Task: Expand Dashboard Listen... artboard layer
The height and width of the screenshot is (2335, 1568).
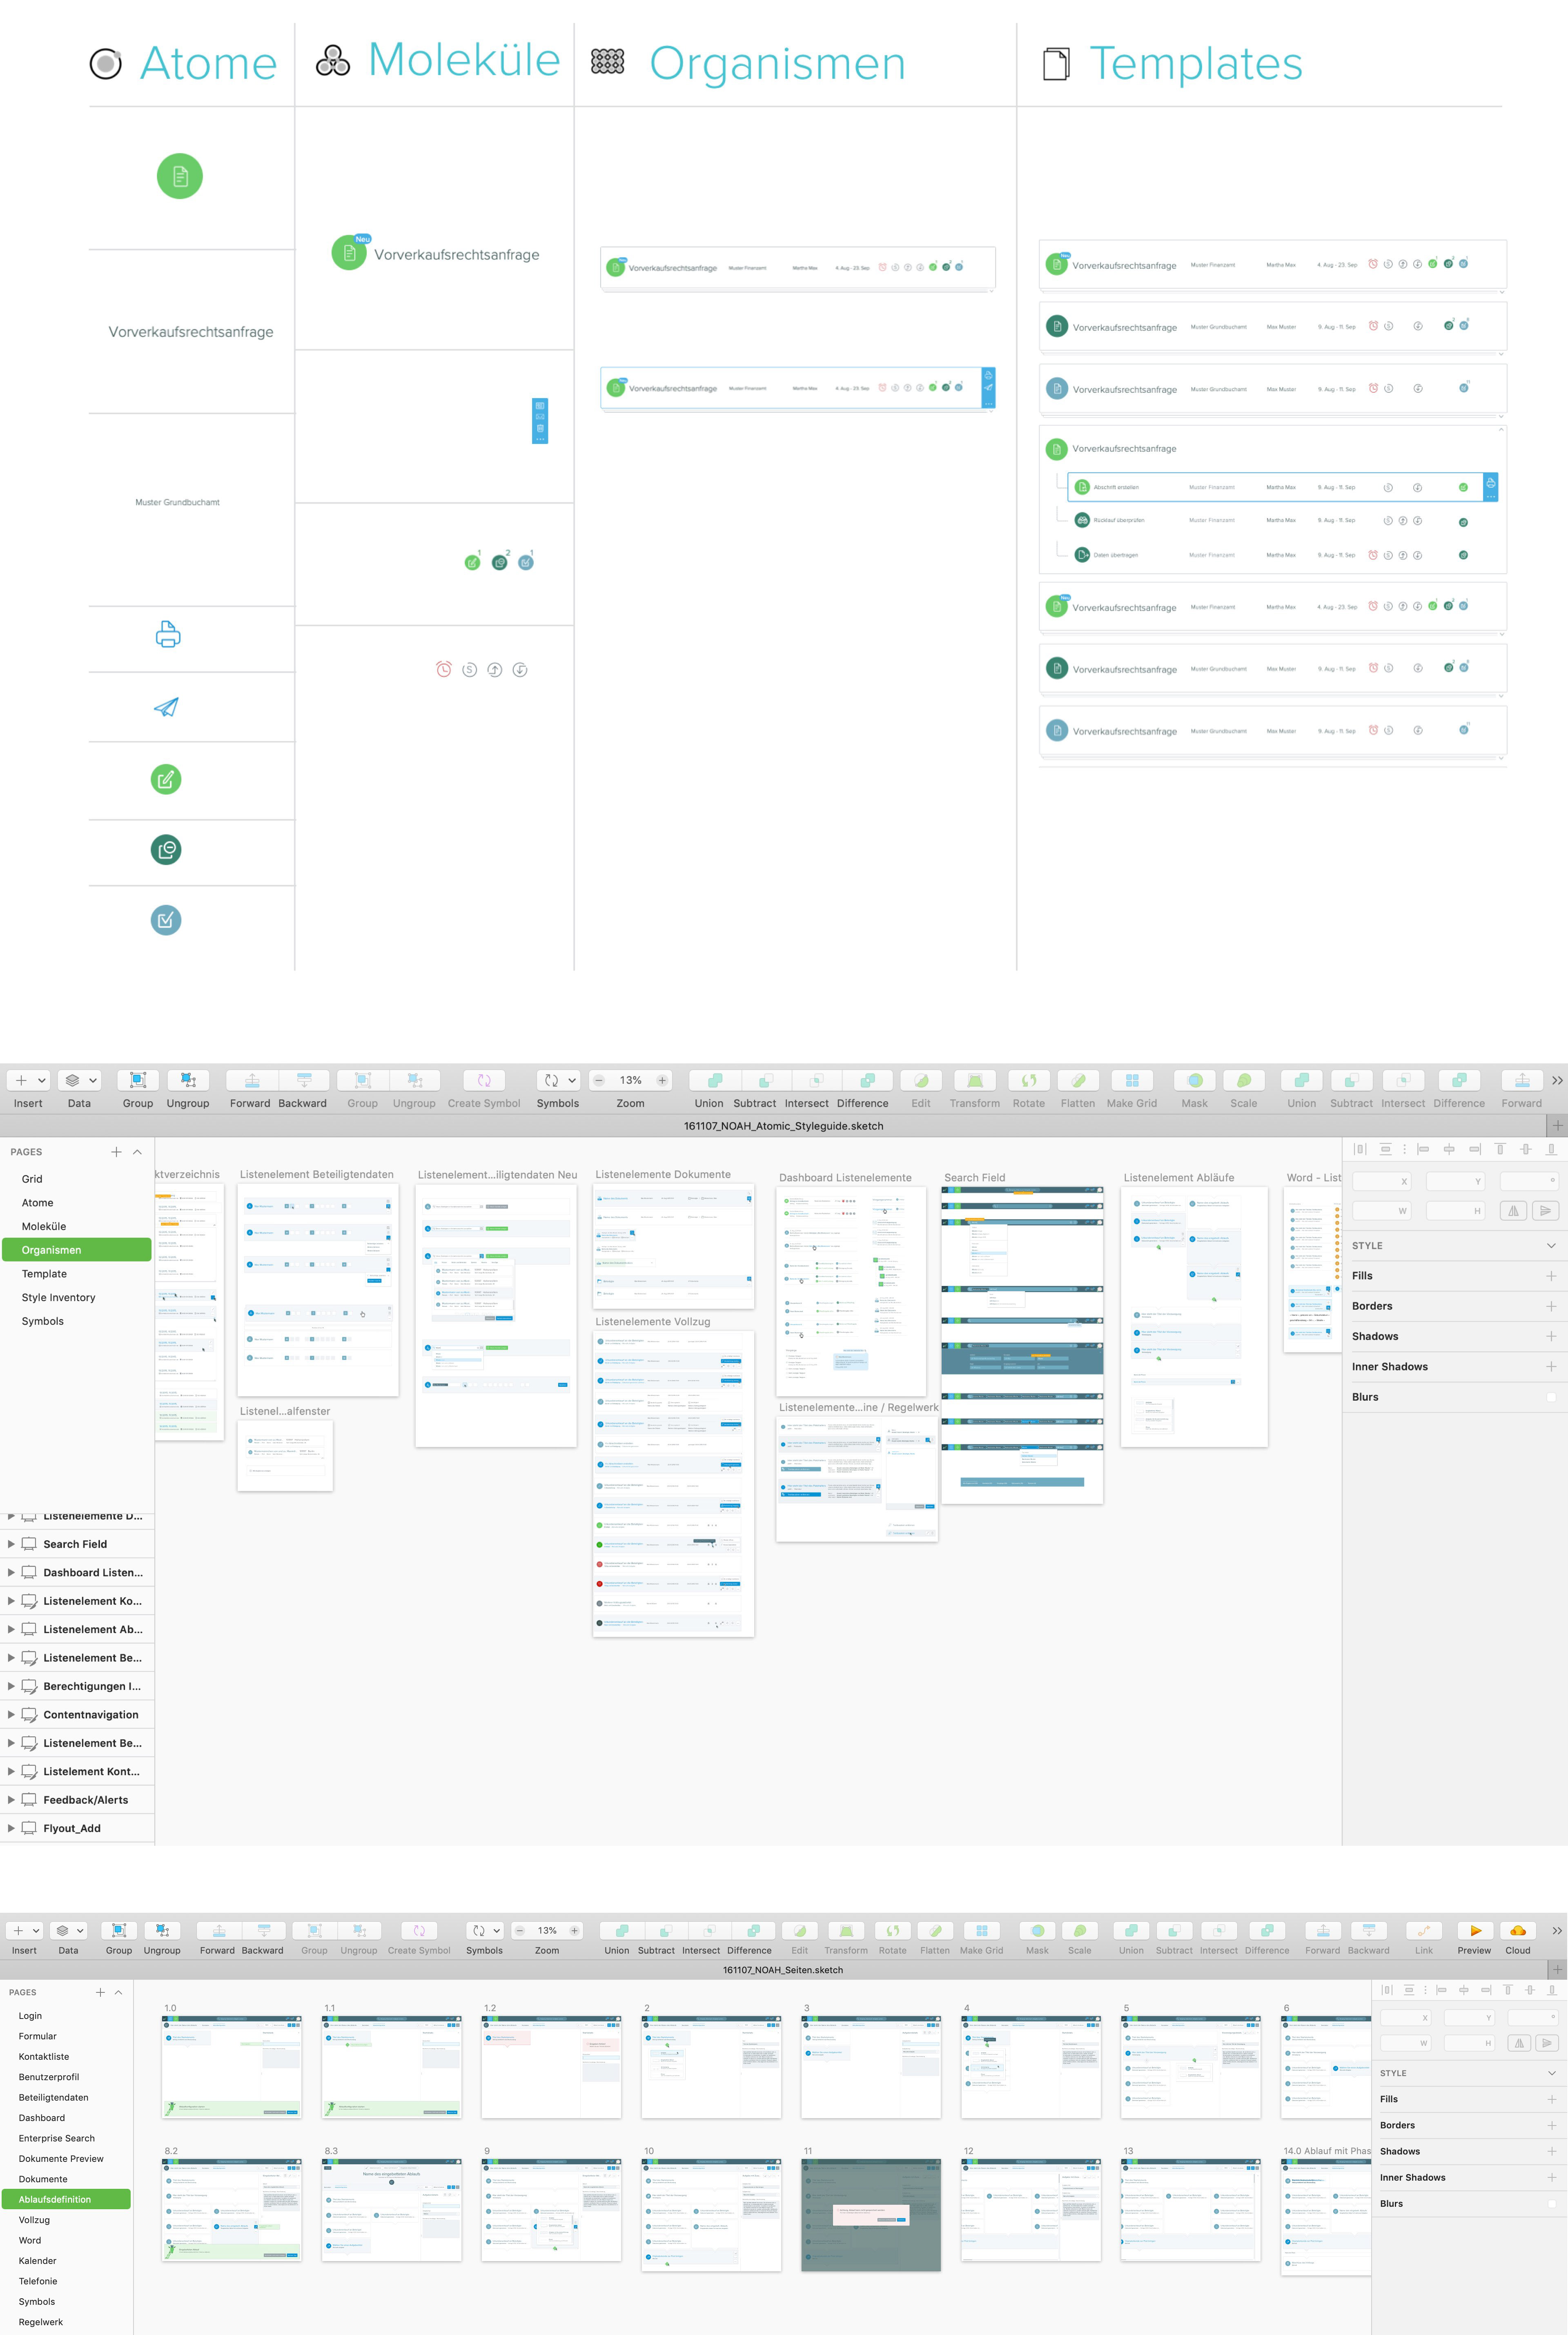Action: pyautogui.click(x=11, y=1572)
